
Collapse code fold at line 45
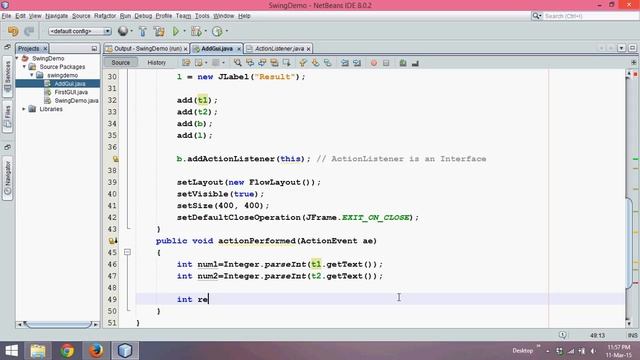point(127,252)
